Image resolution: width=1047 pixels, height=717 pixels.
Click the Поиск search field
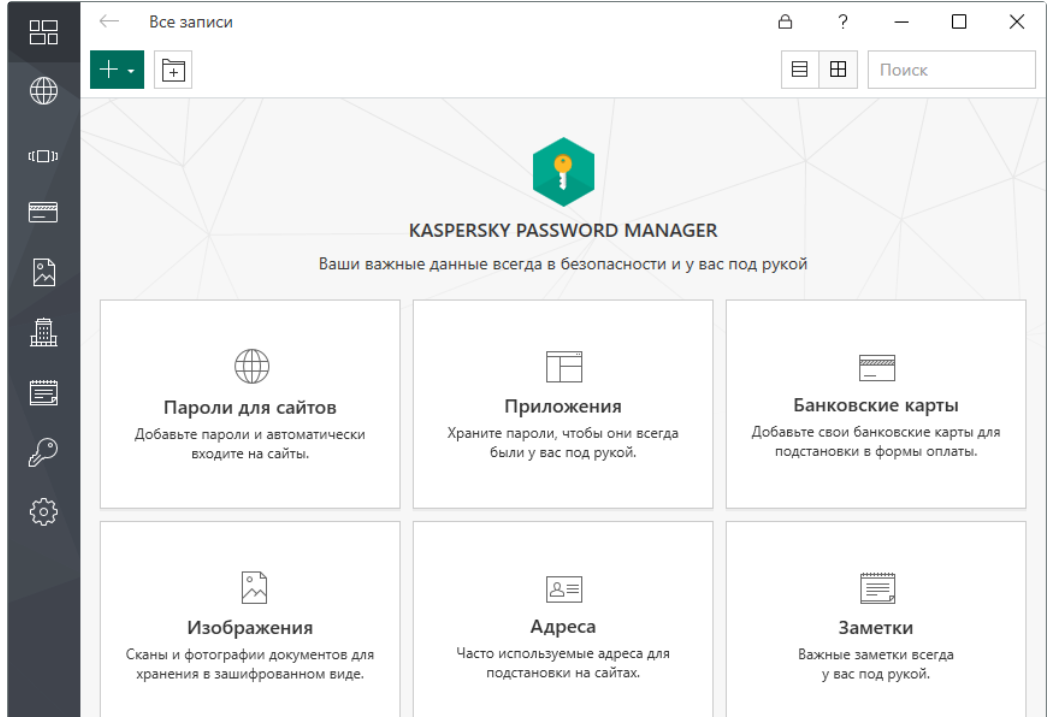[x=952, y=69]
